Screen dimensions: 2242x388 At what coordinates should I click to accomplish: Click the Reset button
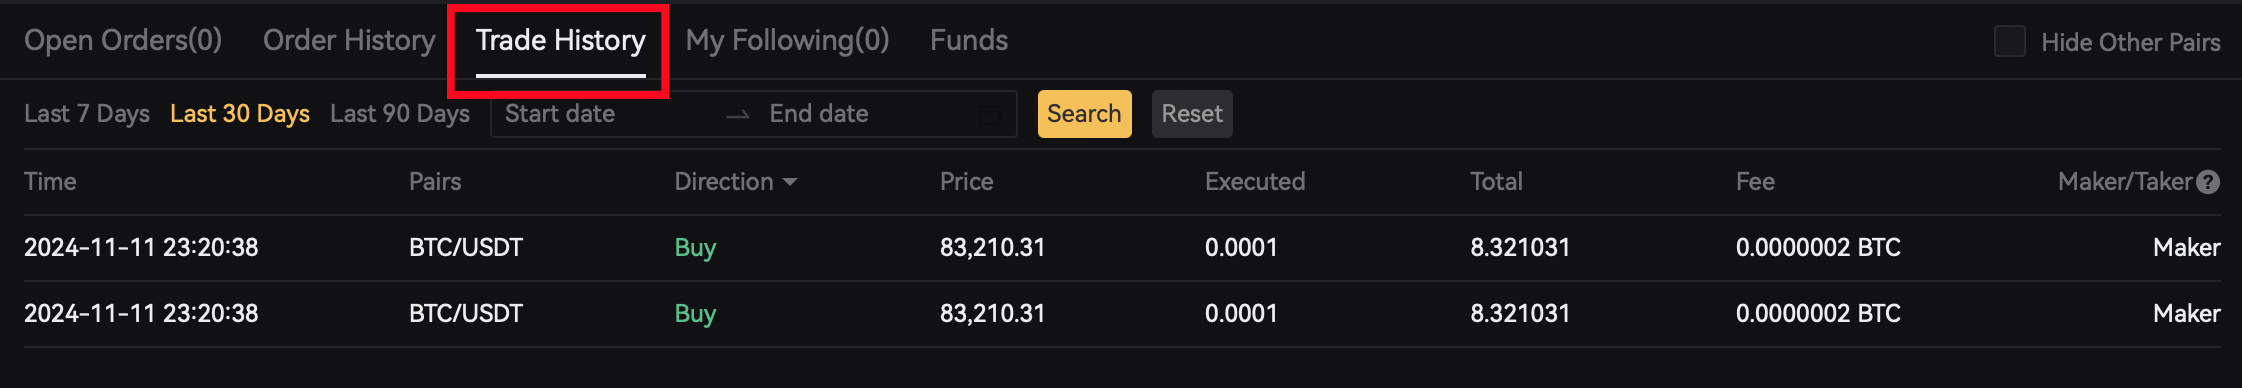[x=1192, y=114]
